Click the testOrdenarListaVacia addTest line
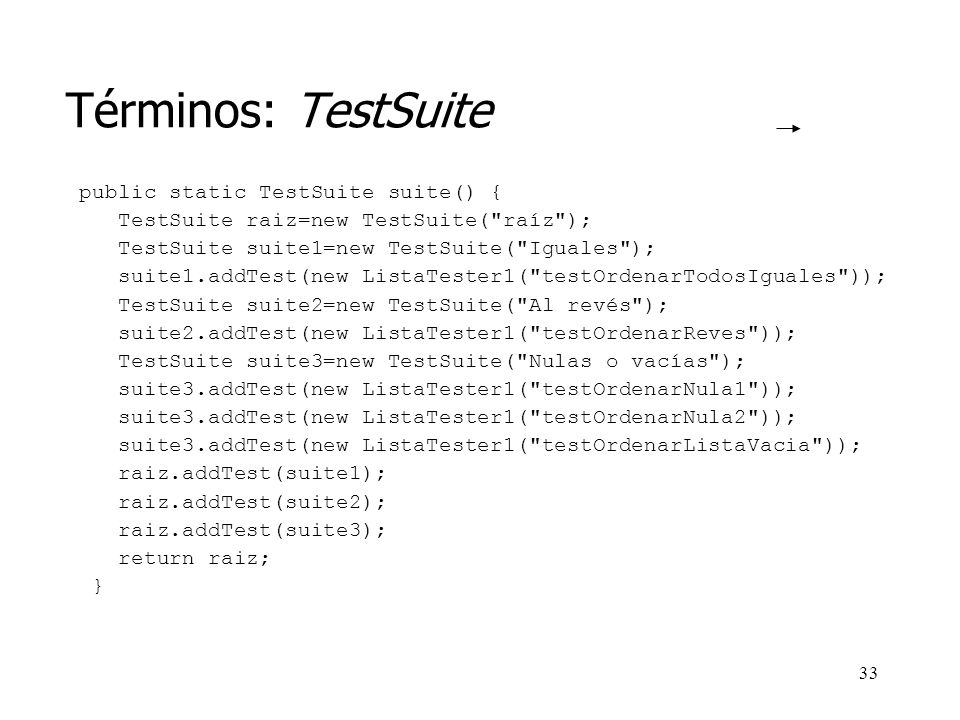 (489, 446)
